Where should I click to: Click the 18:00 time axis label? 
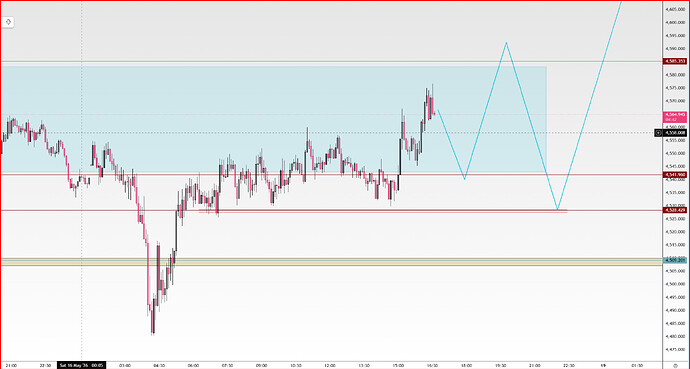466,365
